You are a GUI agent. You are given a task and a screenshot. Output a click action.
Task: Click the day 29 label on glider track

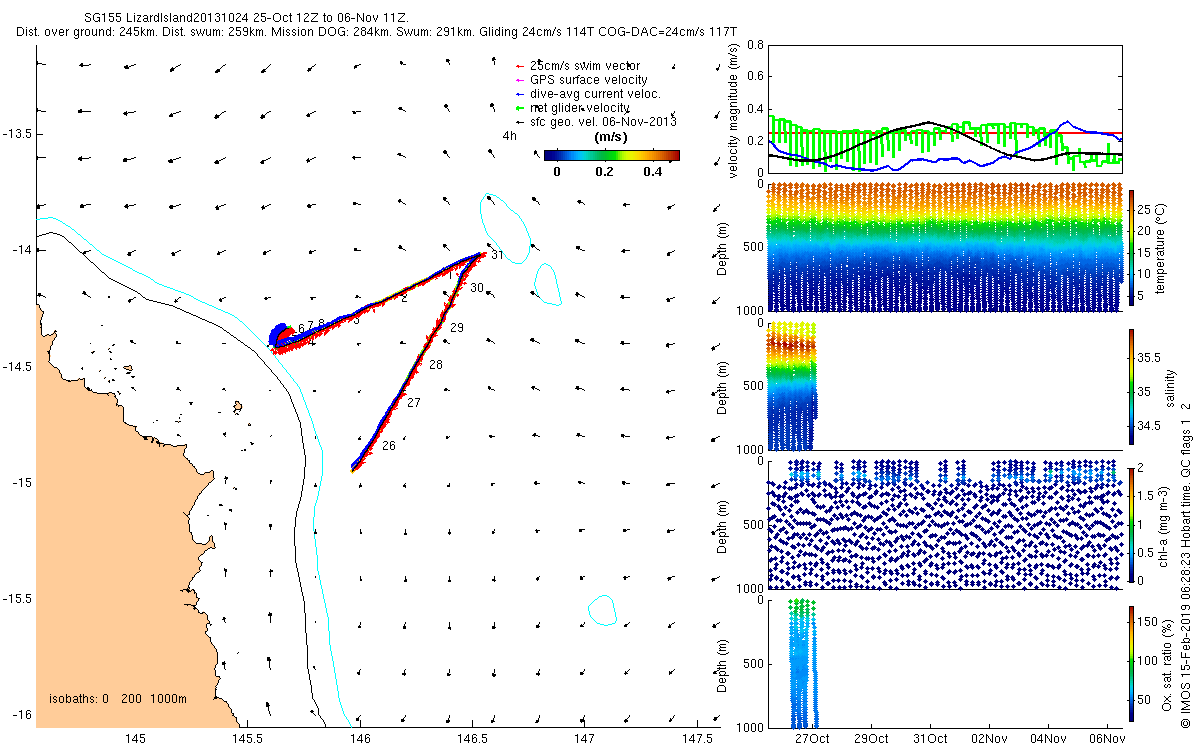457,328
